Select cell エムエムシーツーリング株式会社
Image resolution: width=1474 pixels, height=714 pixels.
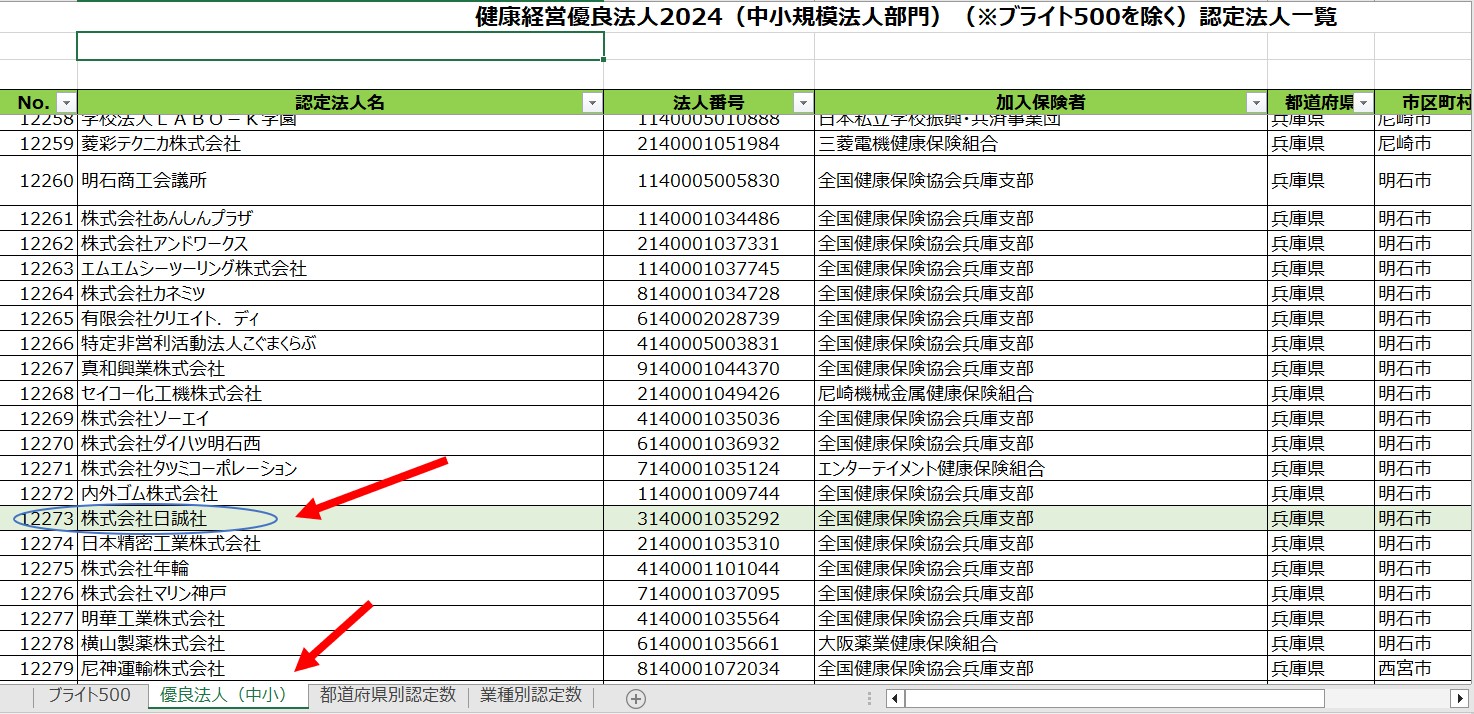341,269
